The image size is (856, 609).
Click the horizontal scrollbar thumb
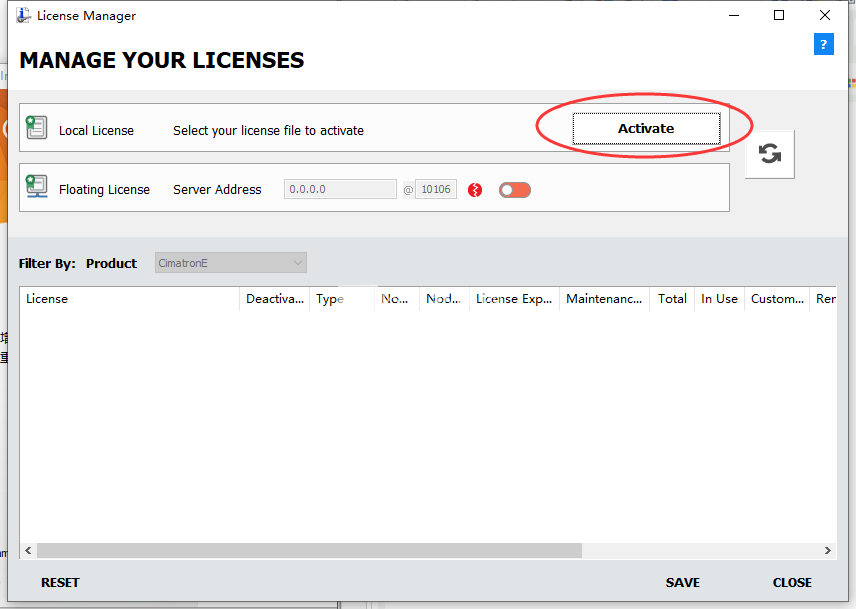coord(309,551)
